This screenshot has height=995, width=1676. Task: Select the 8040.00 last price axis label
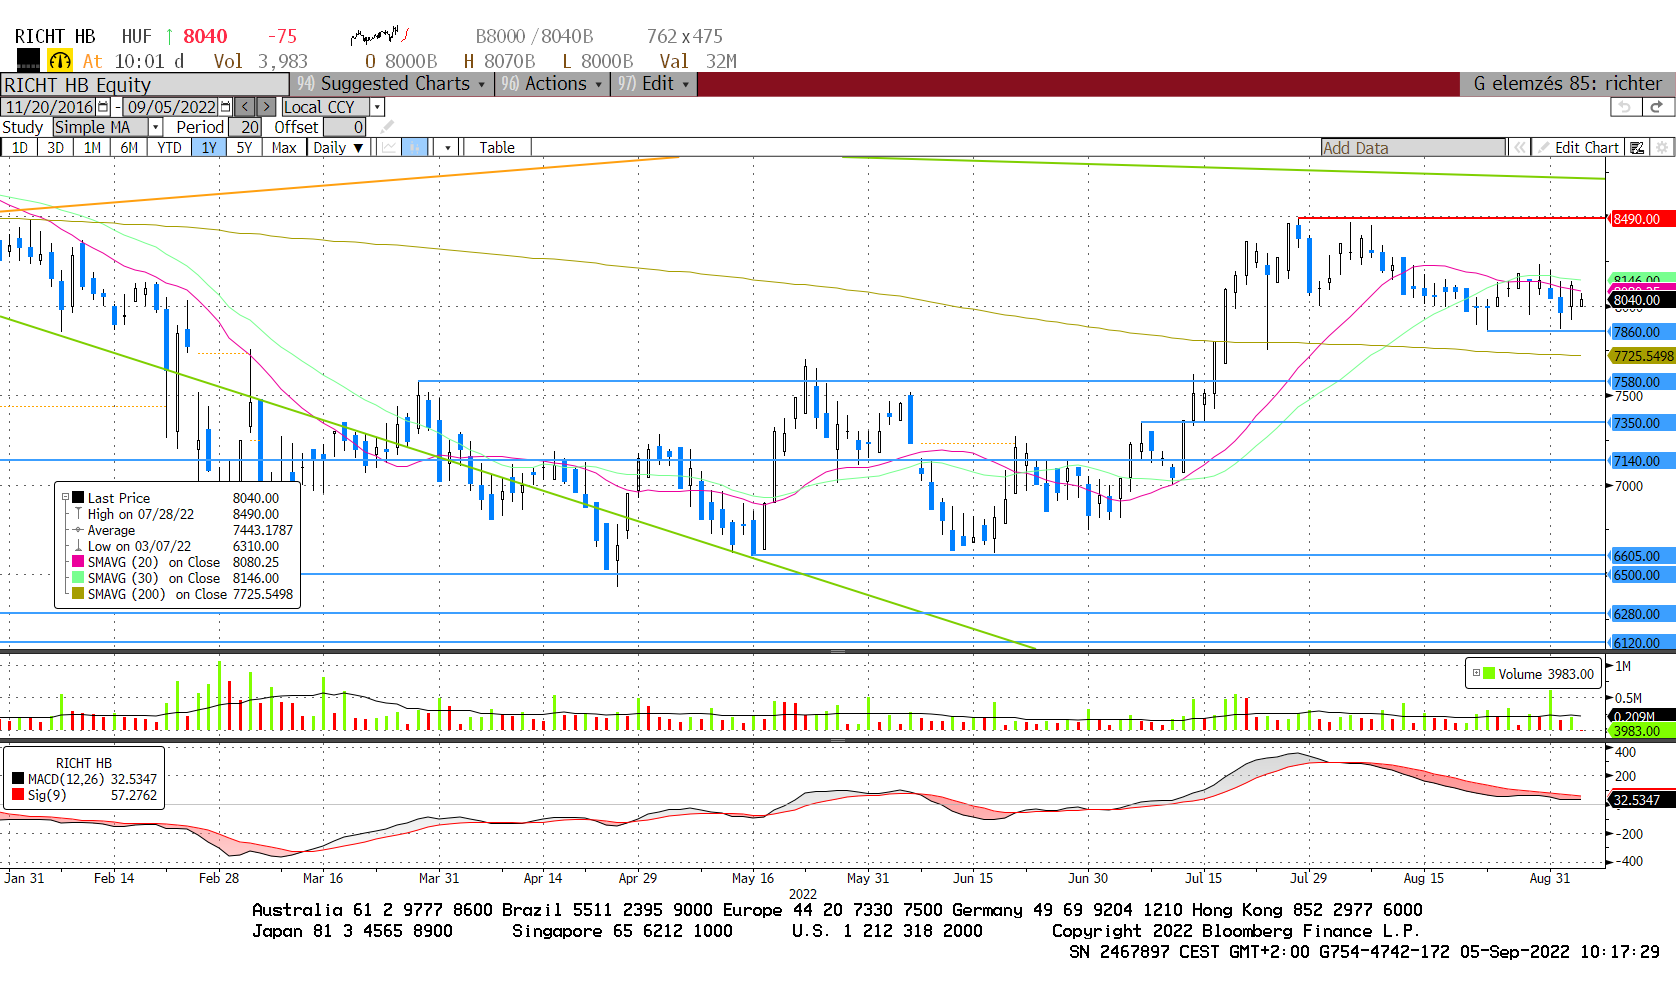pyautogui.click(x=1641, y=300)
